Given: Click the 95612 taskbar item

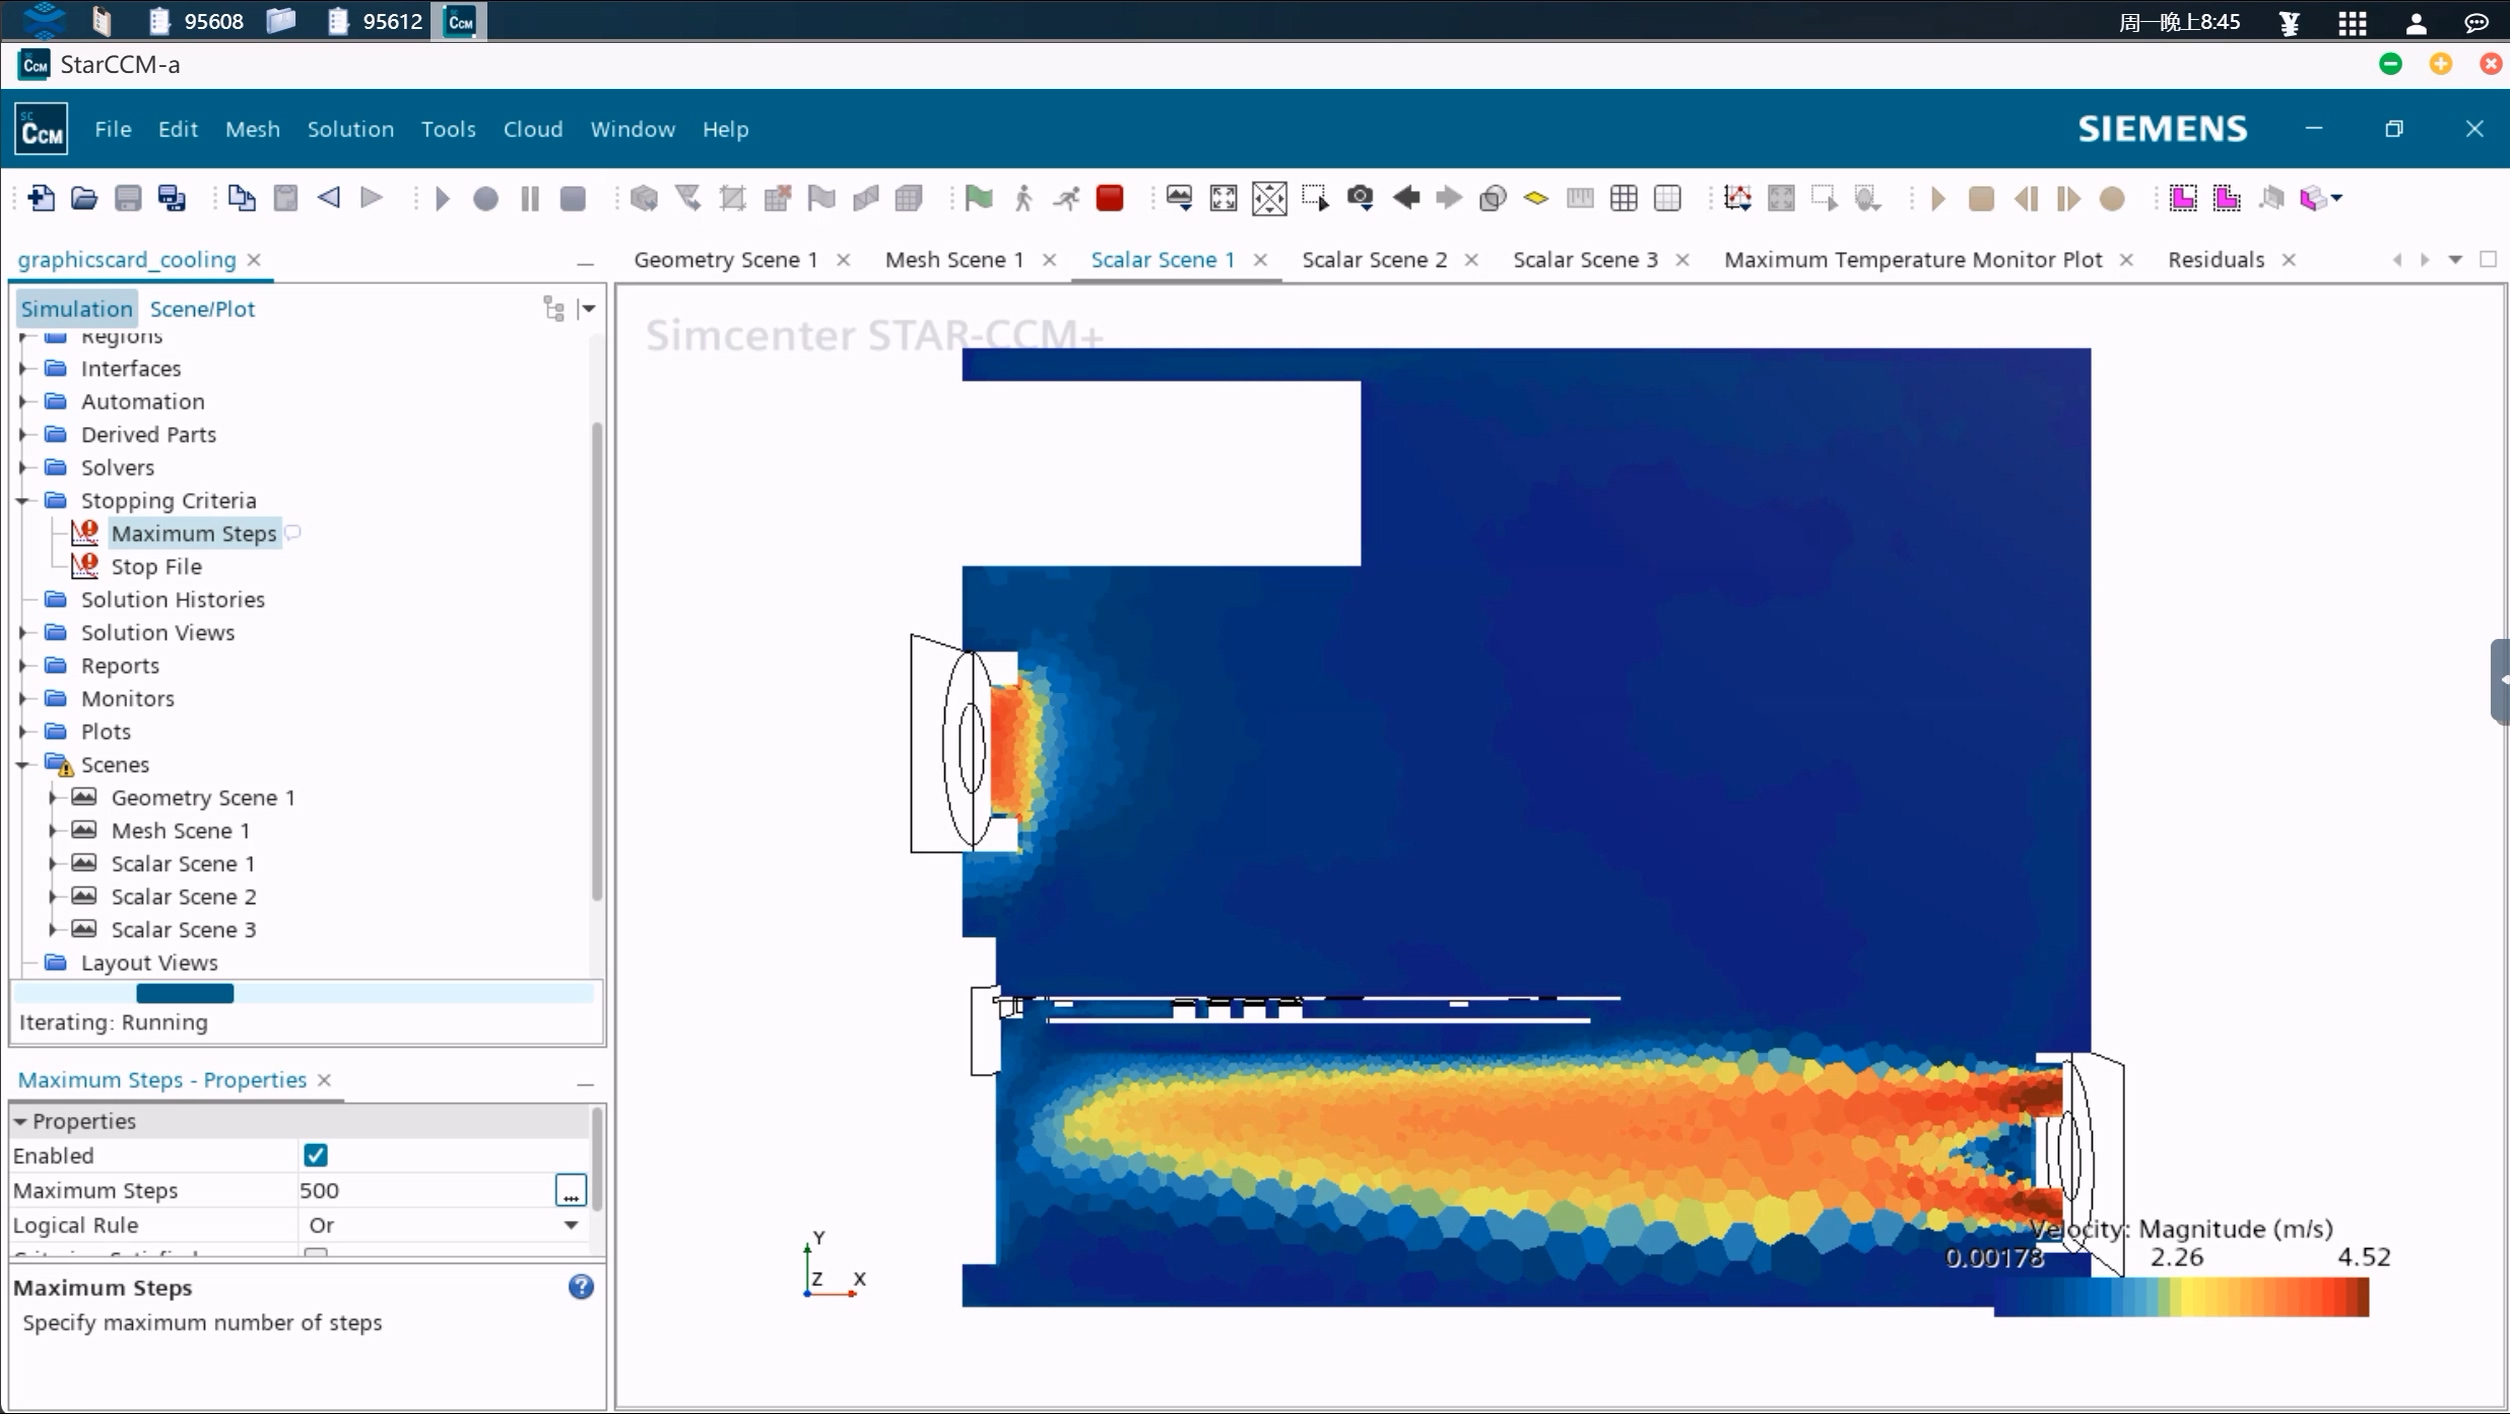Looking at the screenshot, I should point(376,21).
